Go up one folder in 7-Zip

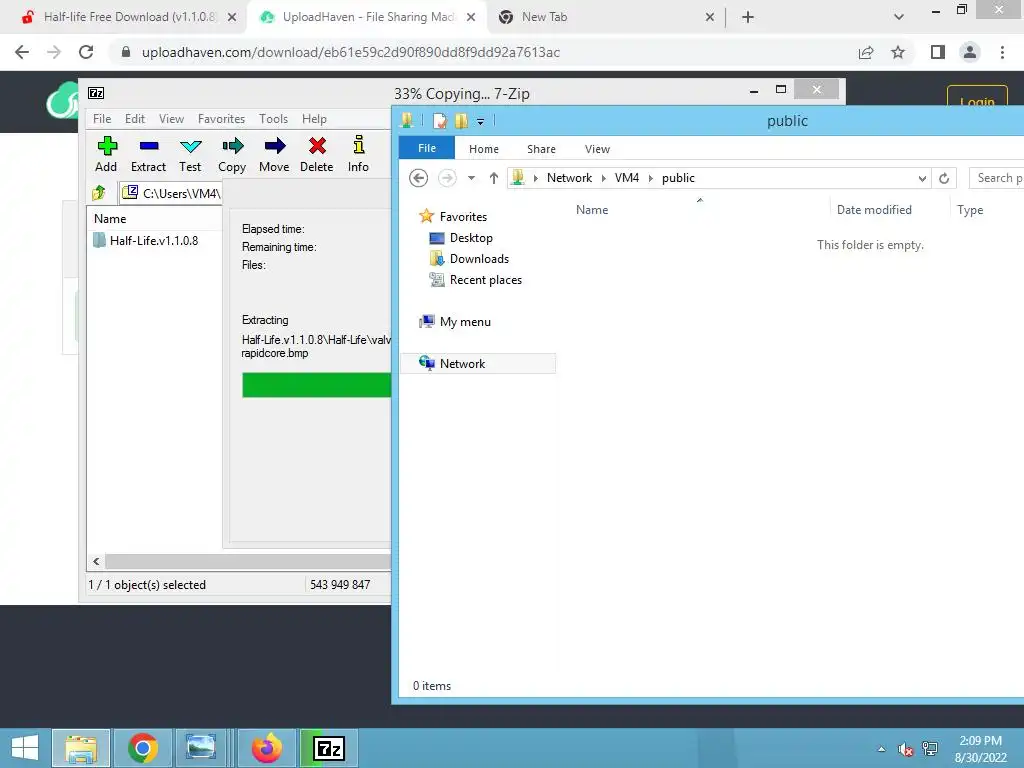(99, 193)
